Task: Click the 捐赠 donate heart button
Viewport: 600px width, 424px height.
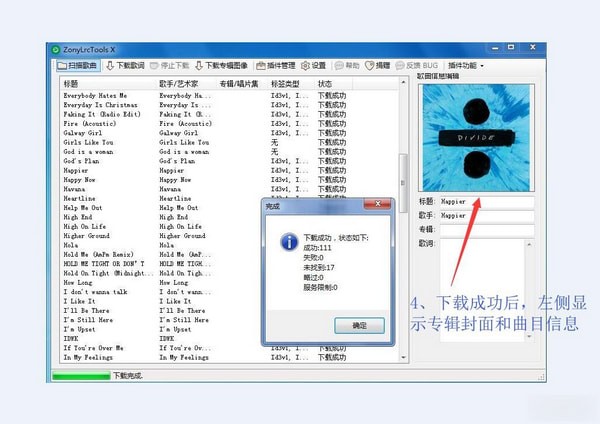Action: pyautogui.click(x=377, y=66)
